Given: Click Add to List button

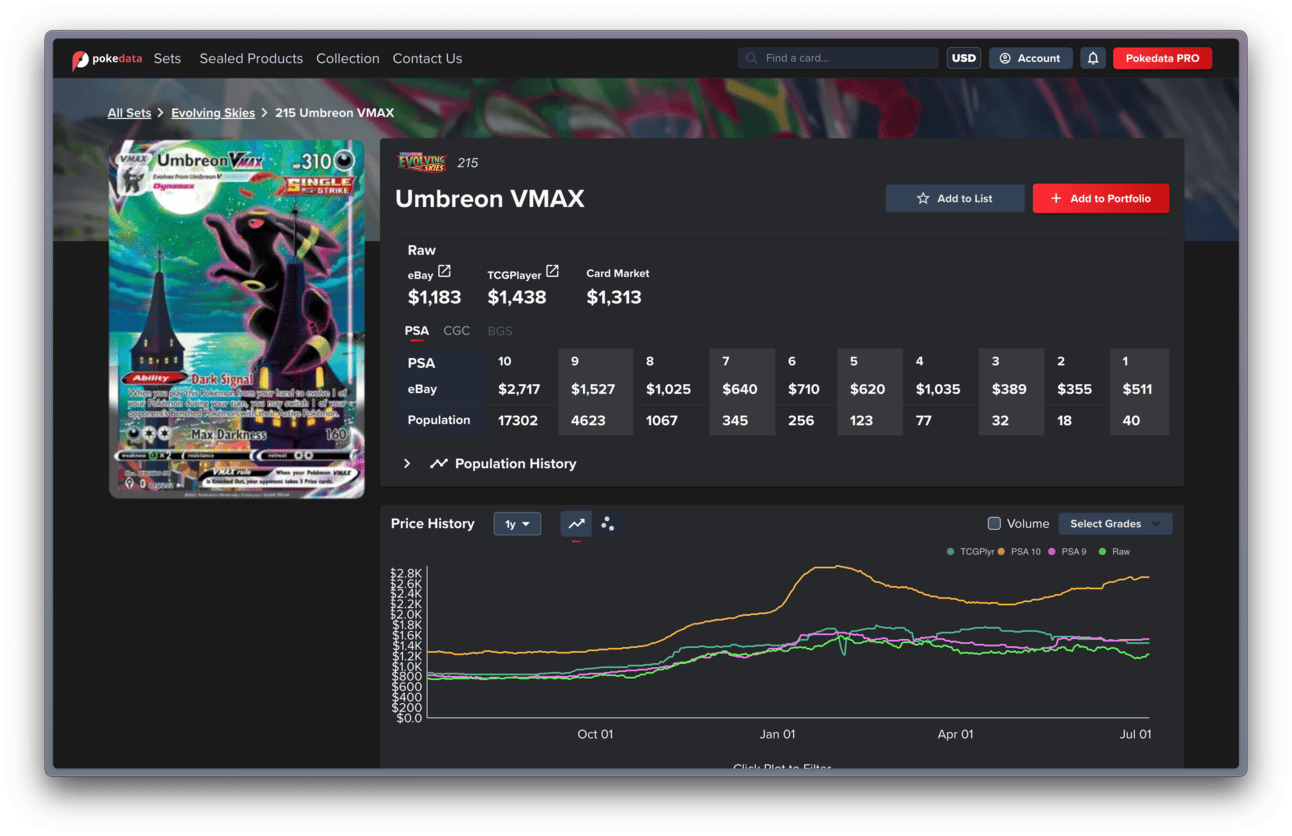Looking at the screenshot, I should [955, 198].
